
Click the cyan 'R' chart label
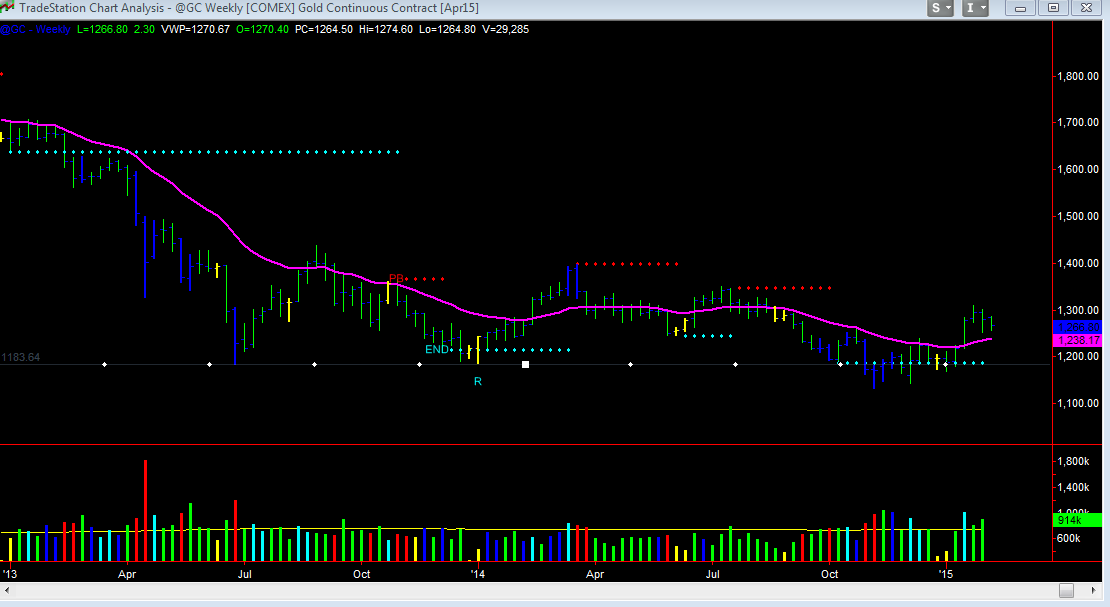click(x=478, y=382)
